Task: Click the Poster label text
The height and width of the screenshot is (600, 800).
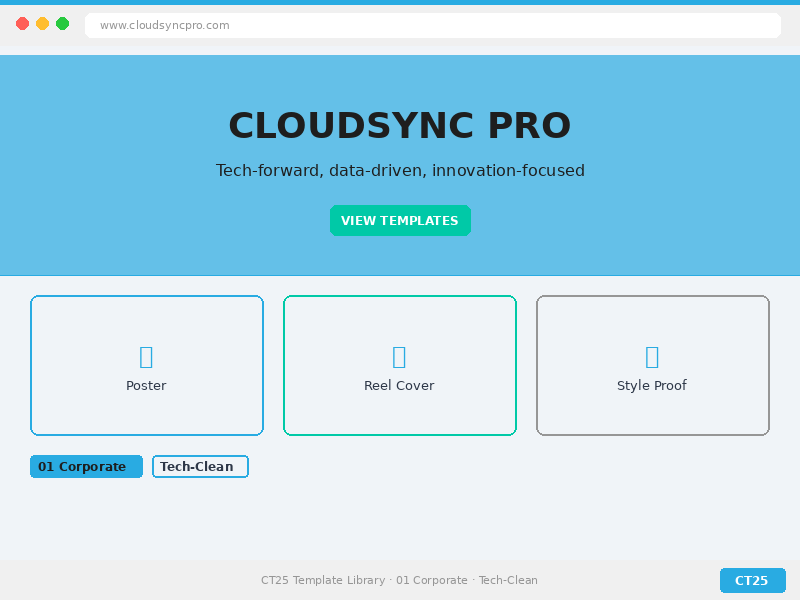Action: pos(146,386)
